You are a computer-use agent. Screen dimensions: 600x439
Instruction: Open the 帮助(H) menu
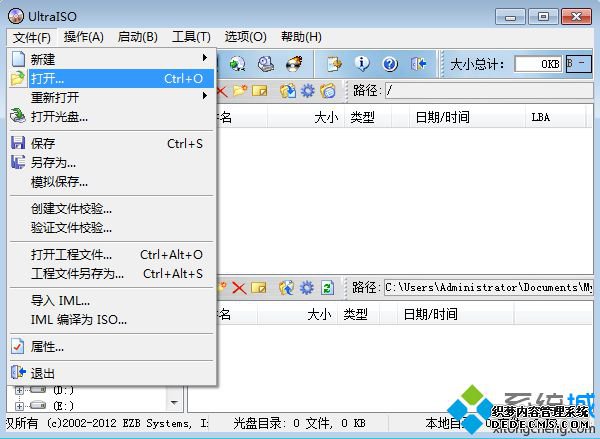(x=301, y=37)
